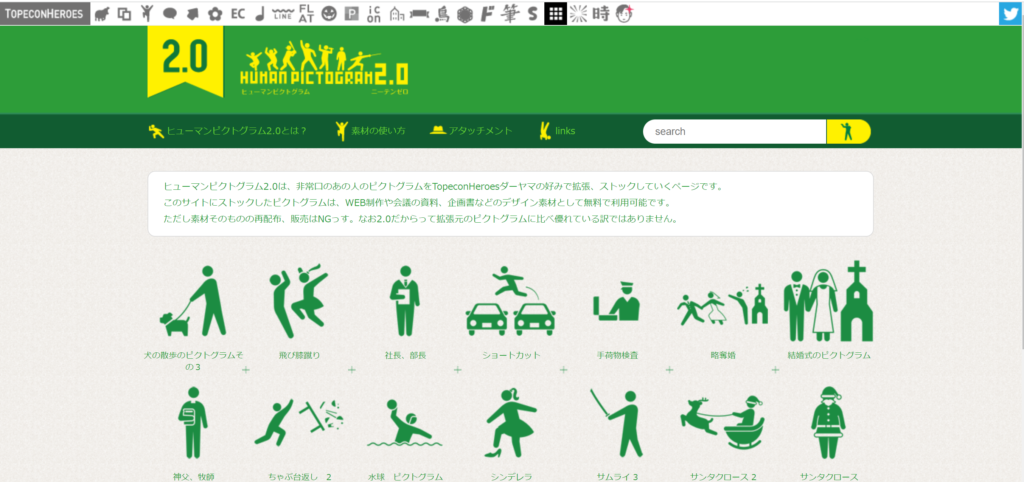Click the overlapping squares icon in top bar
The image size is (1024, 482).
[x=124, y=14]
